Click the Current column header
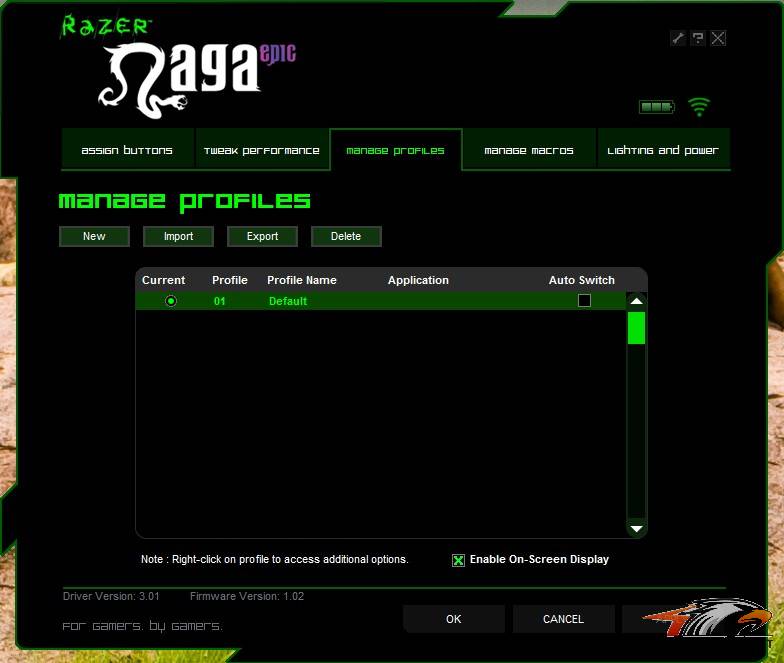Viewport: 784px width, 663px height. (x=164, y=280)
